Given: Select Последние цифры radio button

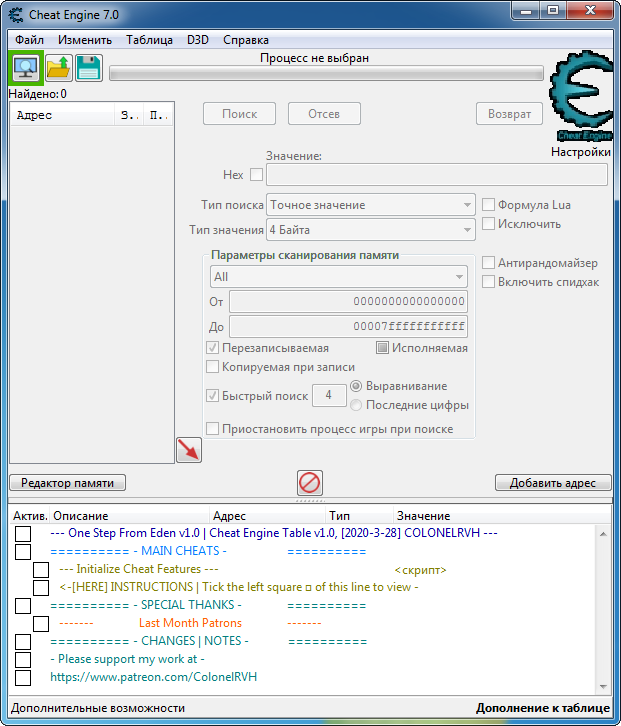Looking at the screenshot, I should (356, 405).
